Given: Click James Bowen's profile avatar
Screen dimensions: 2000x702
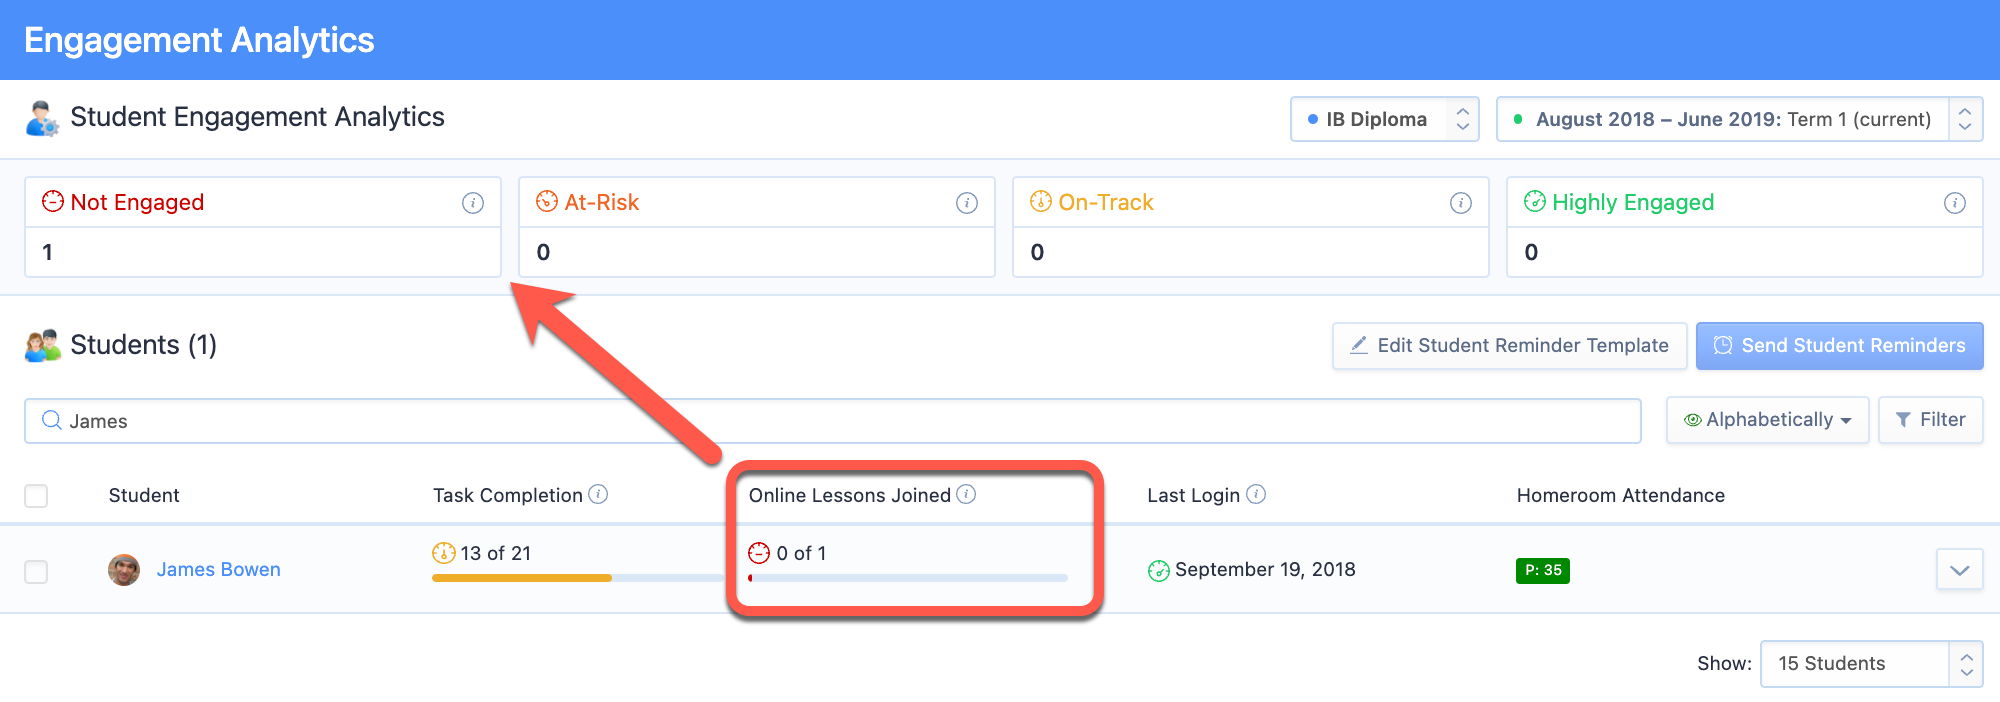Looking at the screenshot, I should point(124,570).
